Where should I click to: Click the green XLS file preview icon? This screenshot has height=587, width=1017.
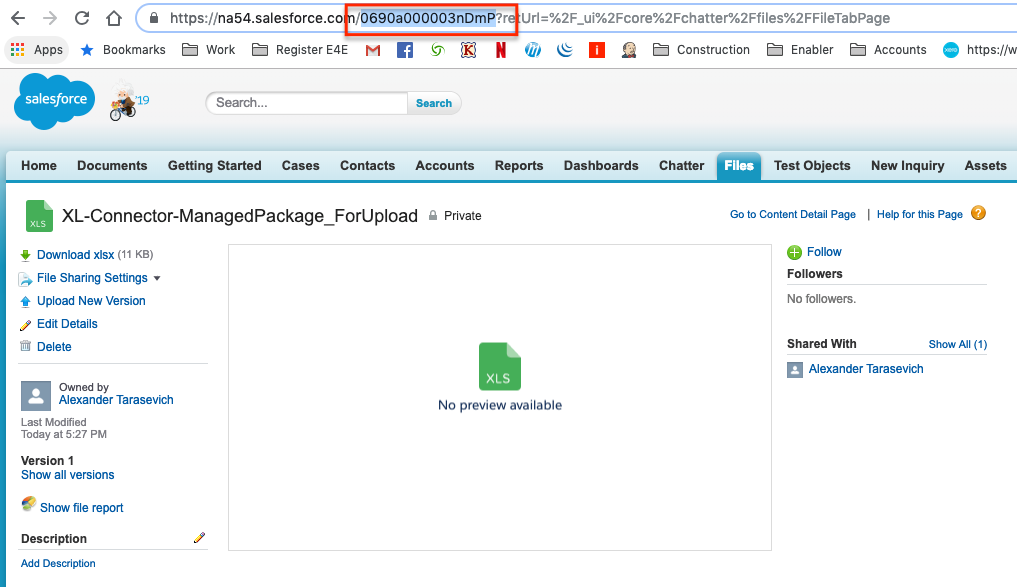[x=499, y=366]
